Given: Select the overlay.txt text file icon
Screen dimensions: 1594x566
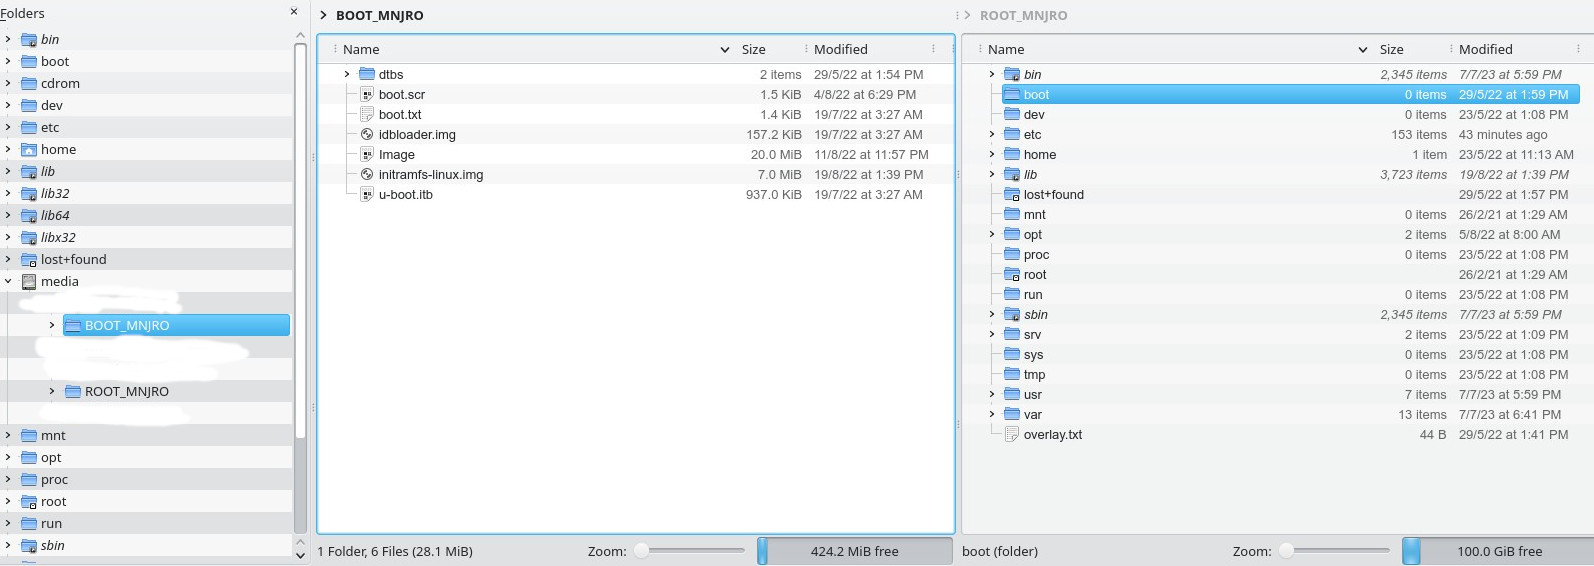Looking at the screenshot, I should click(x=1012, y=434).
